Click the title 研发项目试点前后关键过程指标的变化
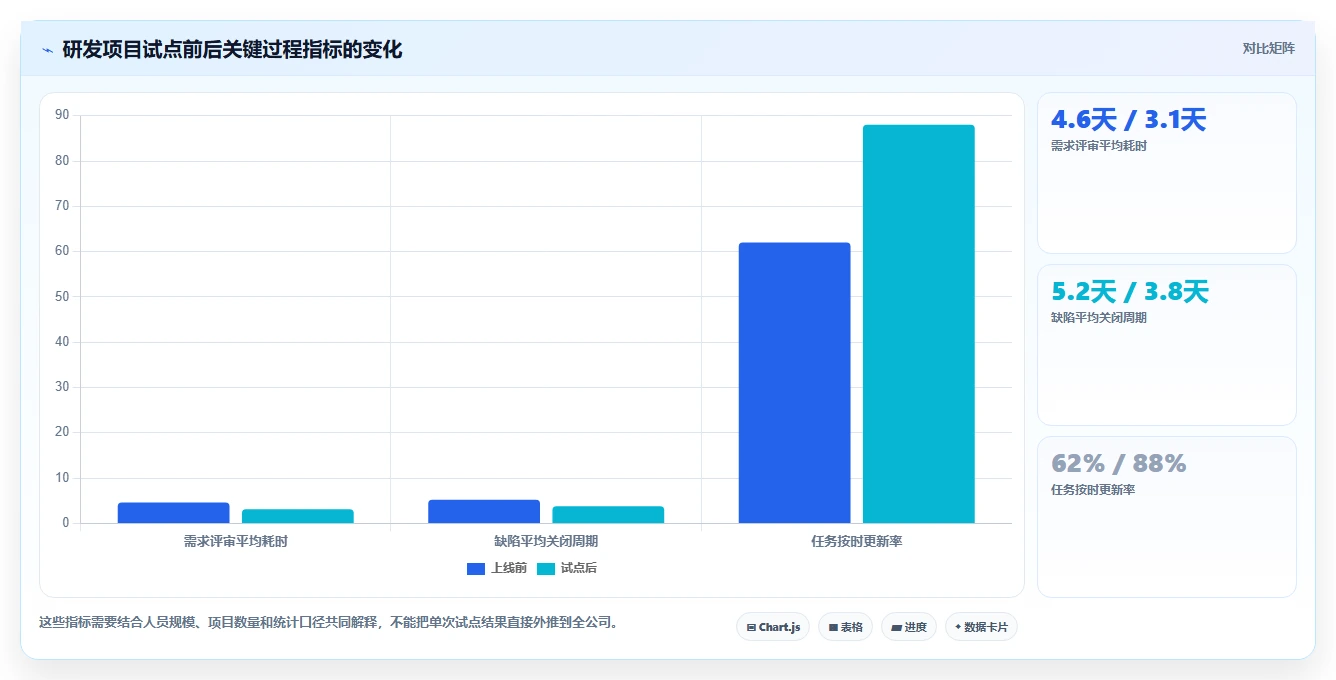 (x=232, y=49)
